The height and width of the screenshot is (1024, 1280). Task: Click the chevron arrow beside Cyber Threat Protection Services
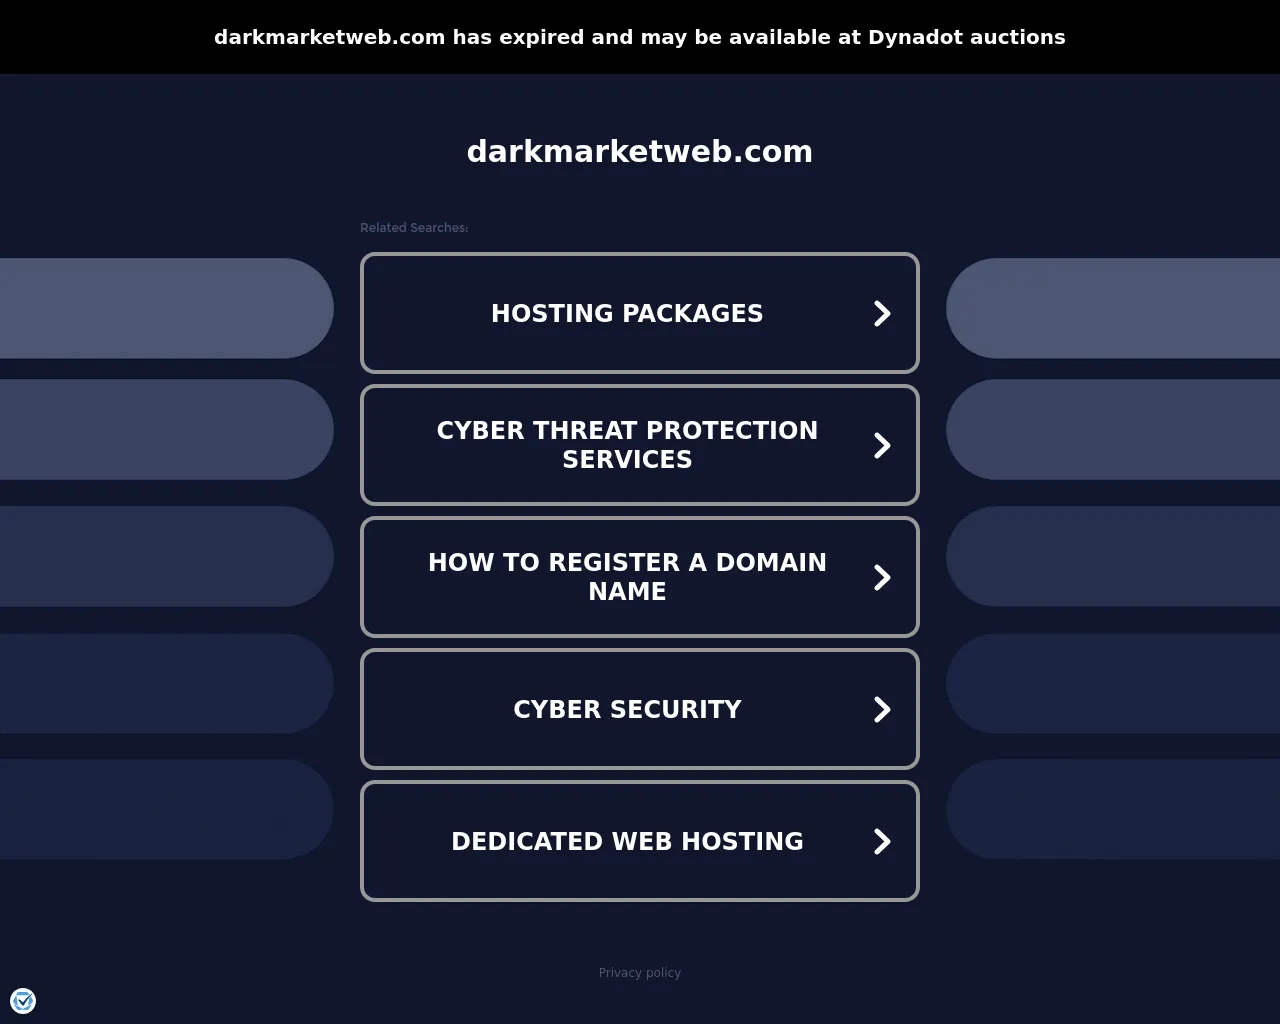[882, 445]
